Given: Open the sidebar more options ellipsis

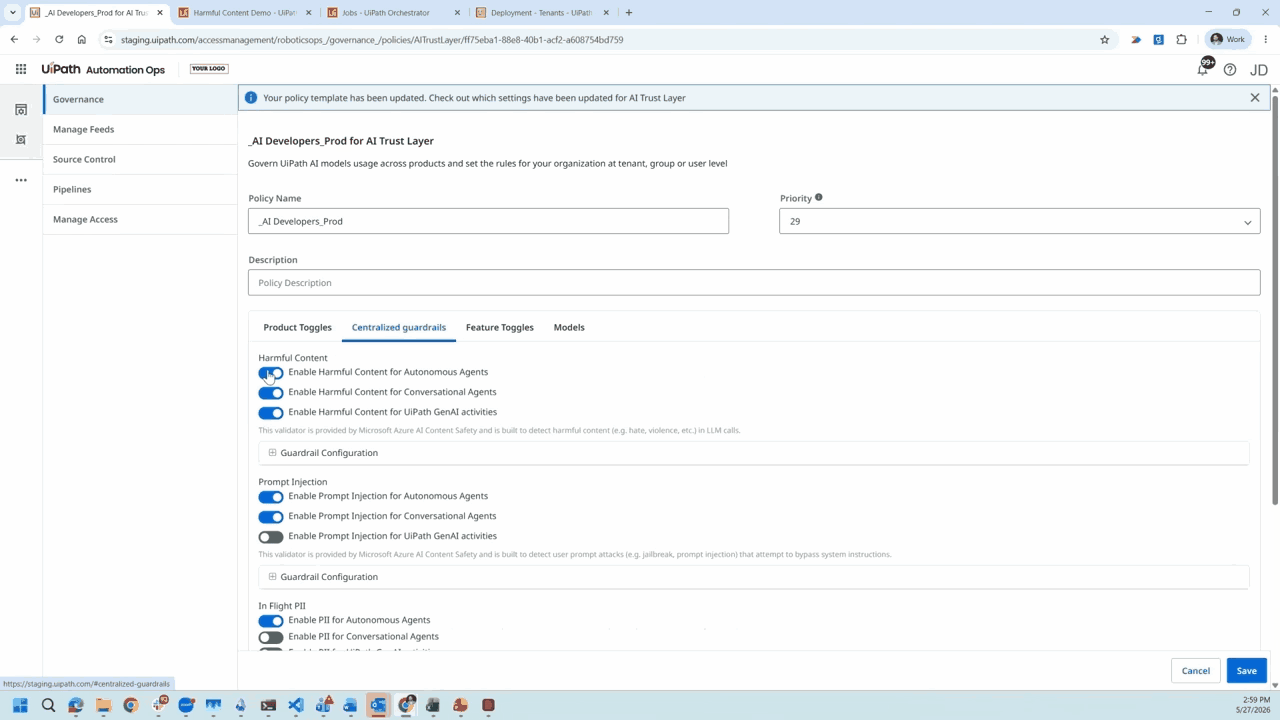Looking at the screenshot, I should [x=21, y=180].
